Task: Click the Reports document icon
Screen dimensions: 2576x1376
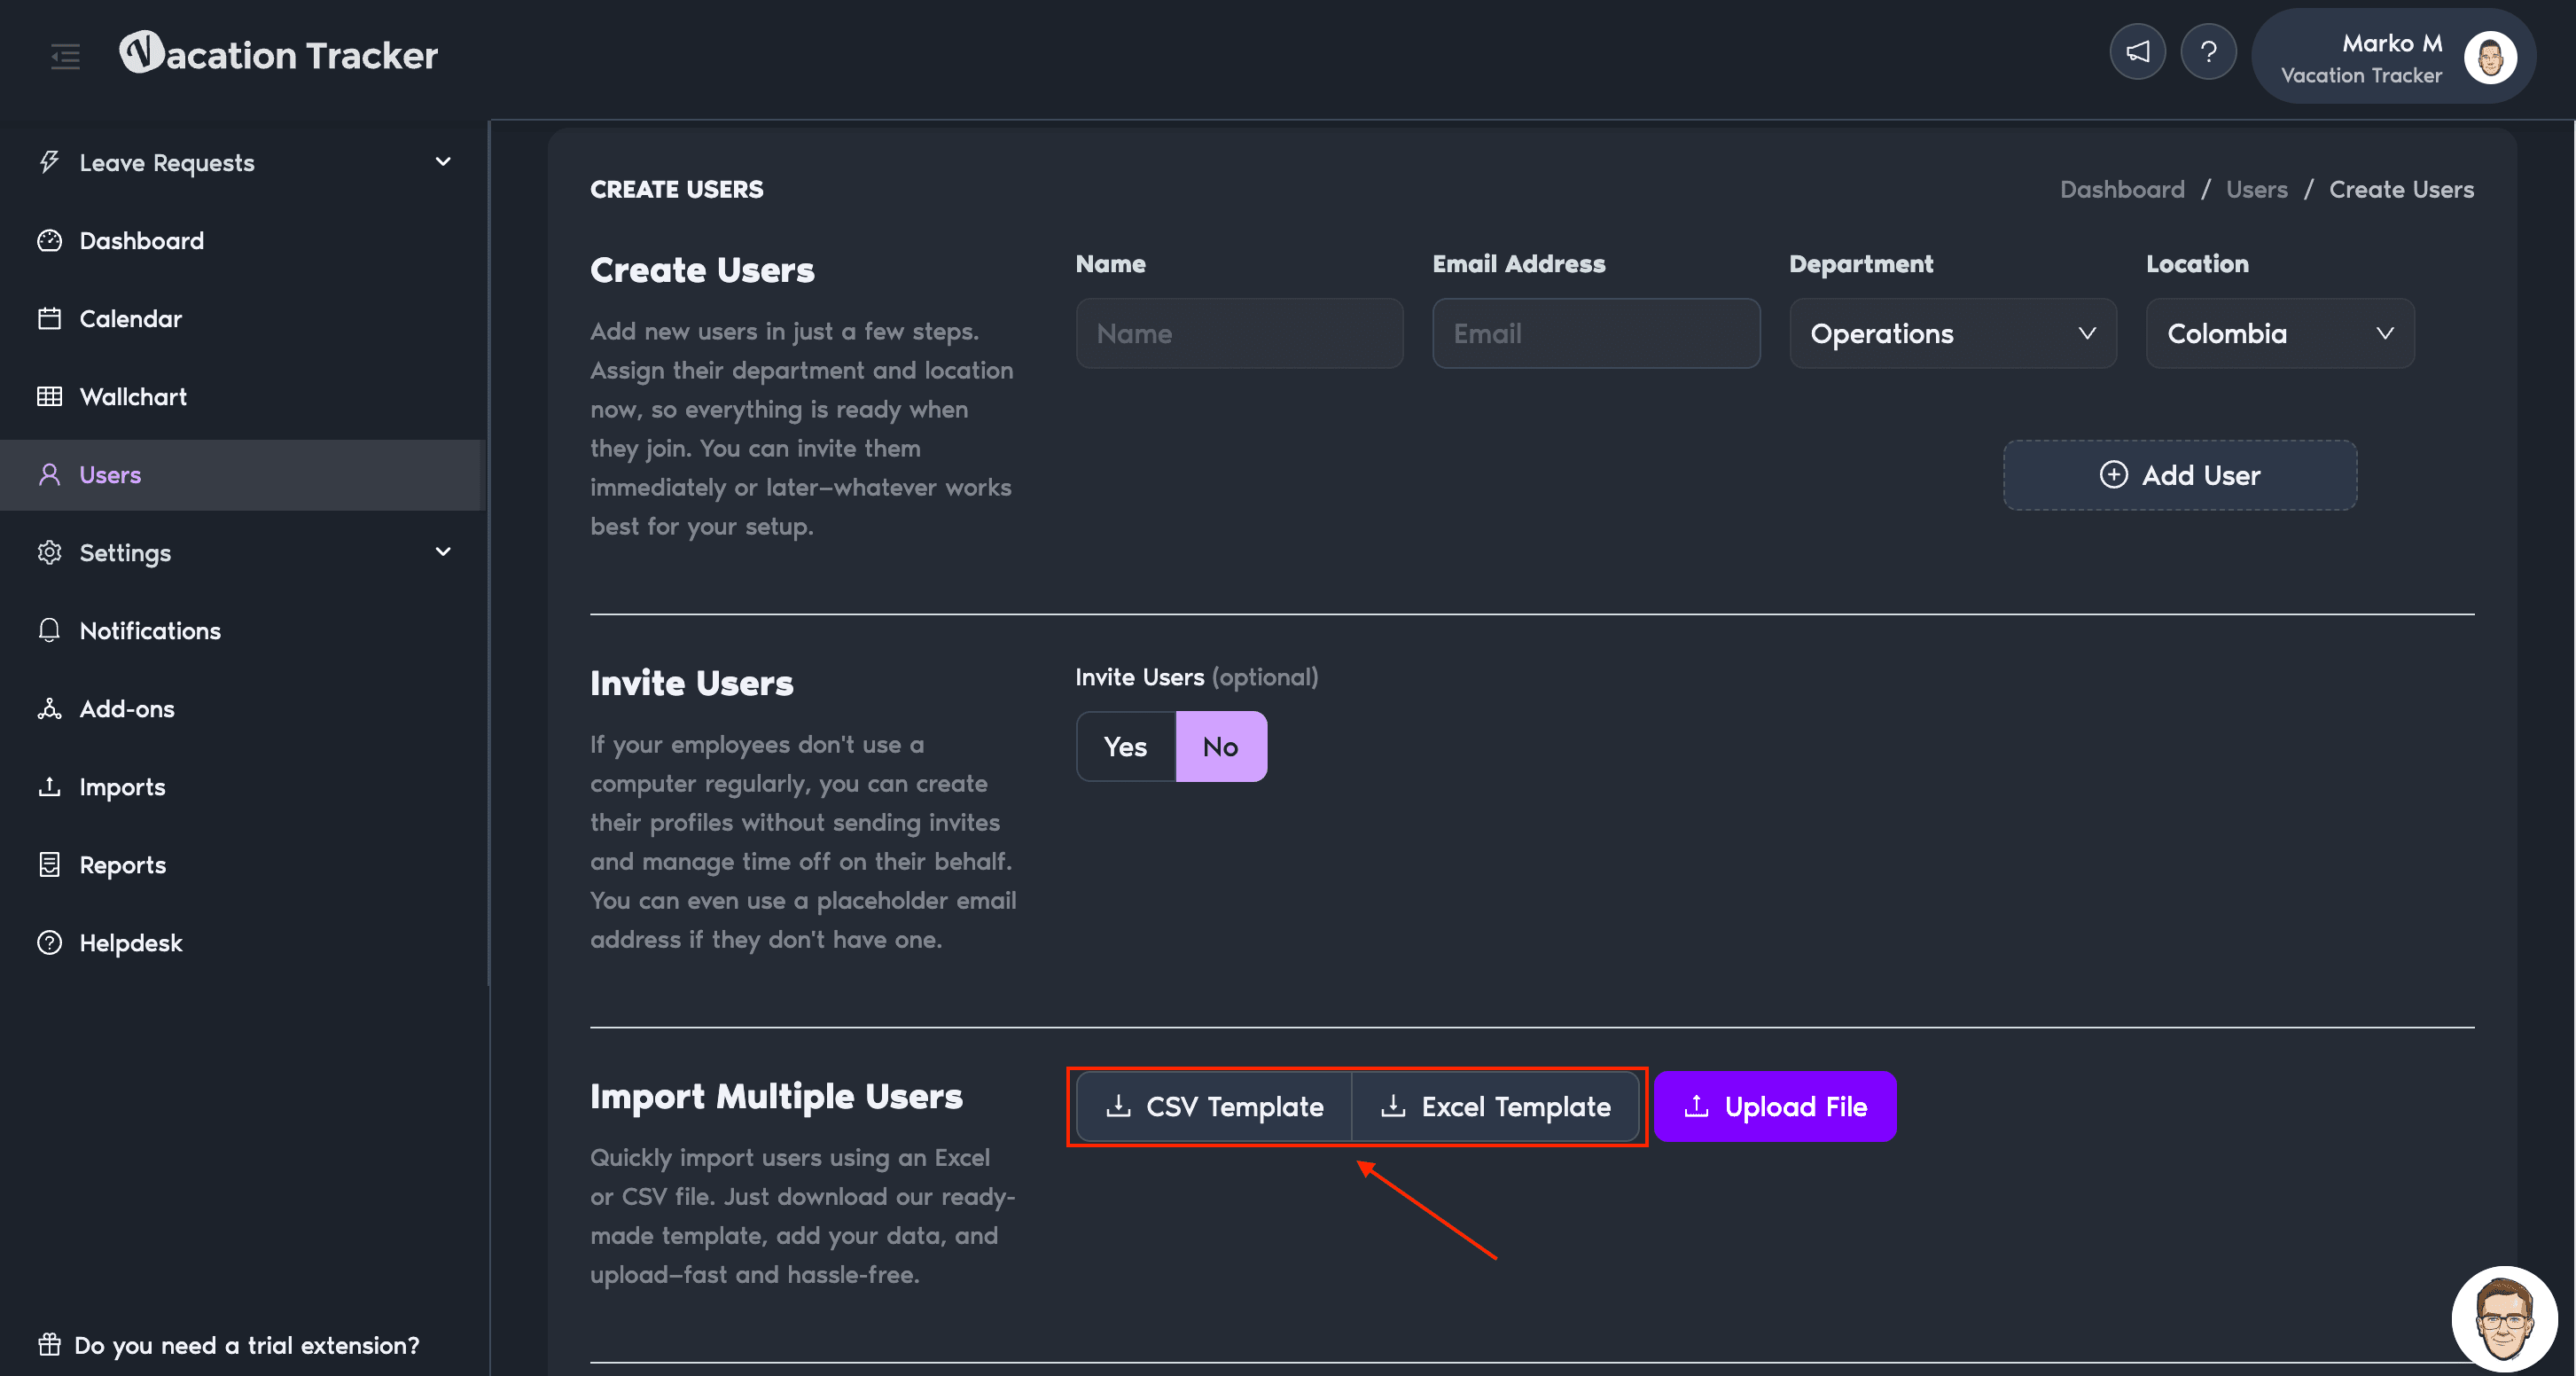Action: (x=49, y=864)
